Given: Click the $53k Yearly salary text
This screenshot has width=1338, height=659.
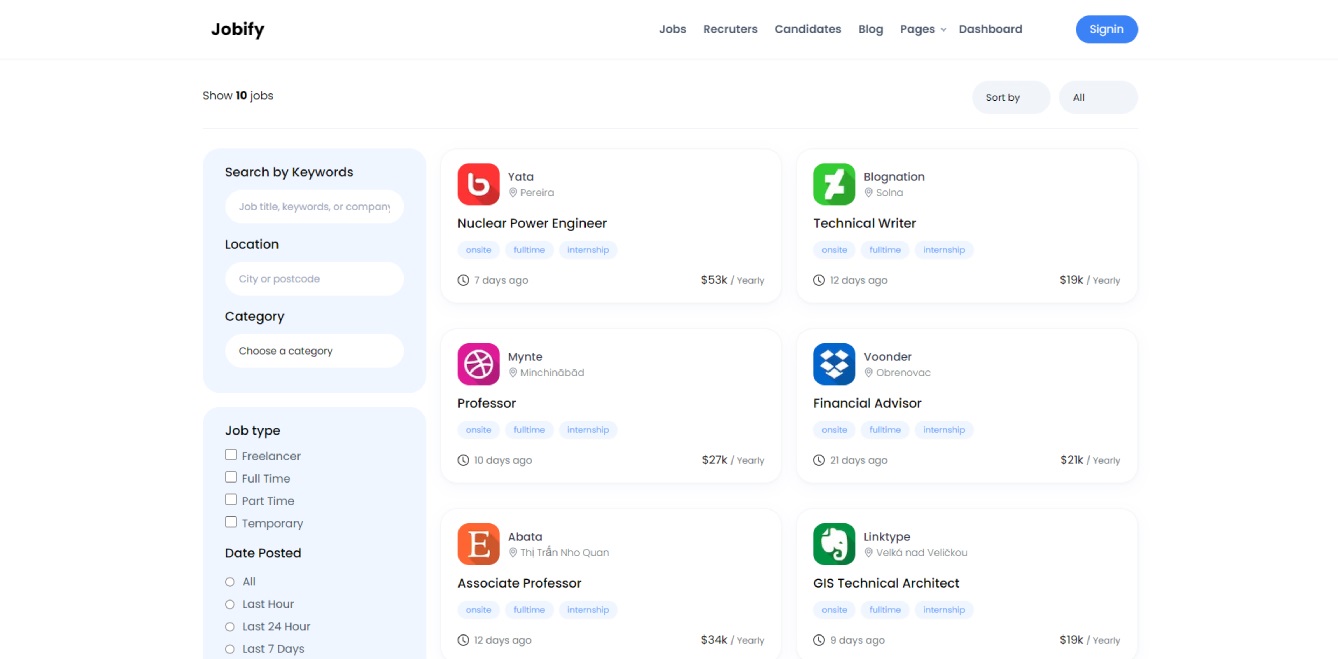Looking at the screenshot, I should pos(733,280).
